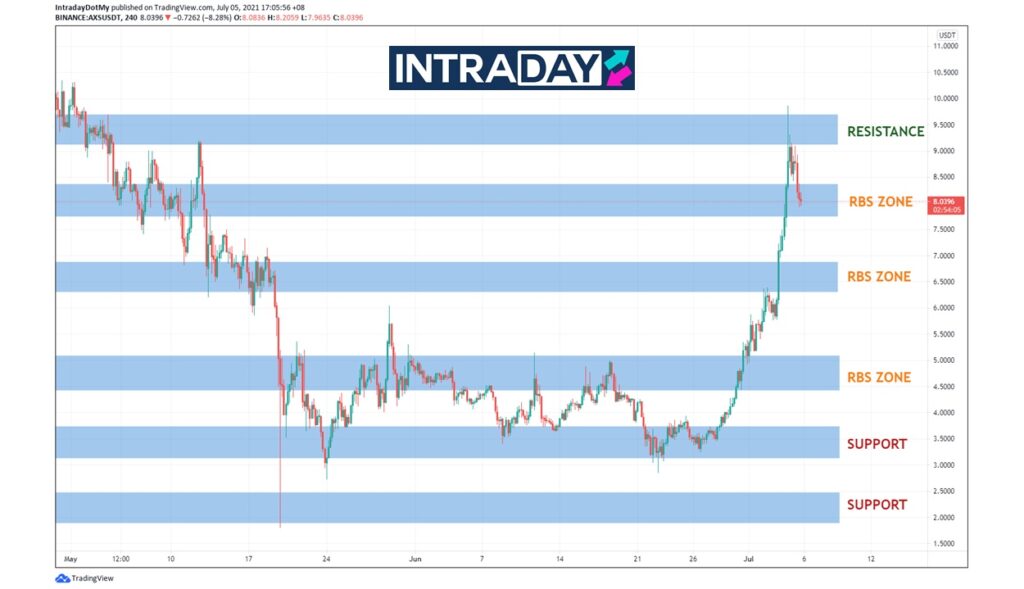
Task: Click the 10.0000 price axis label
Action: pos(945,99)
